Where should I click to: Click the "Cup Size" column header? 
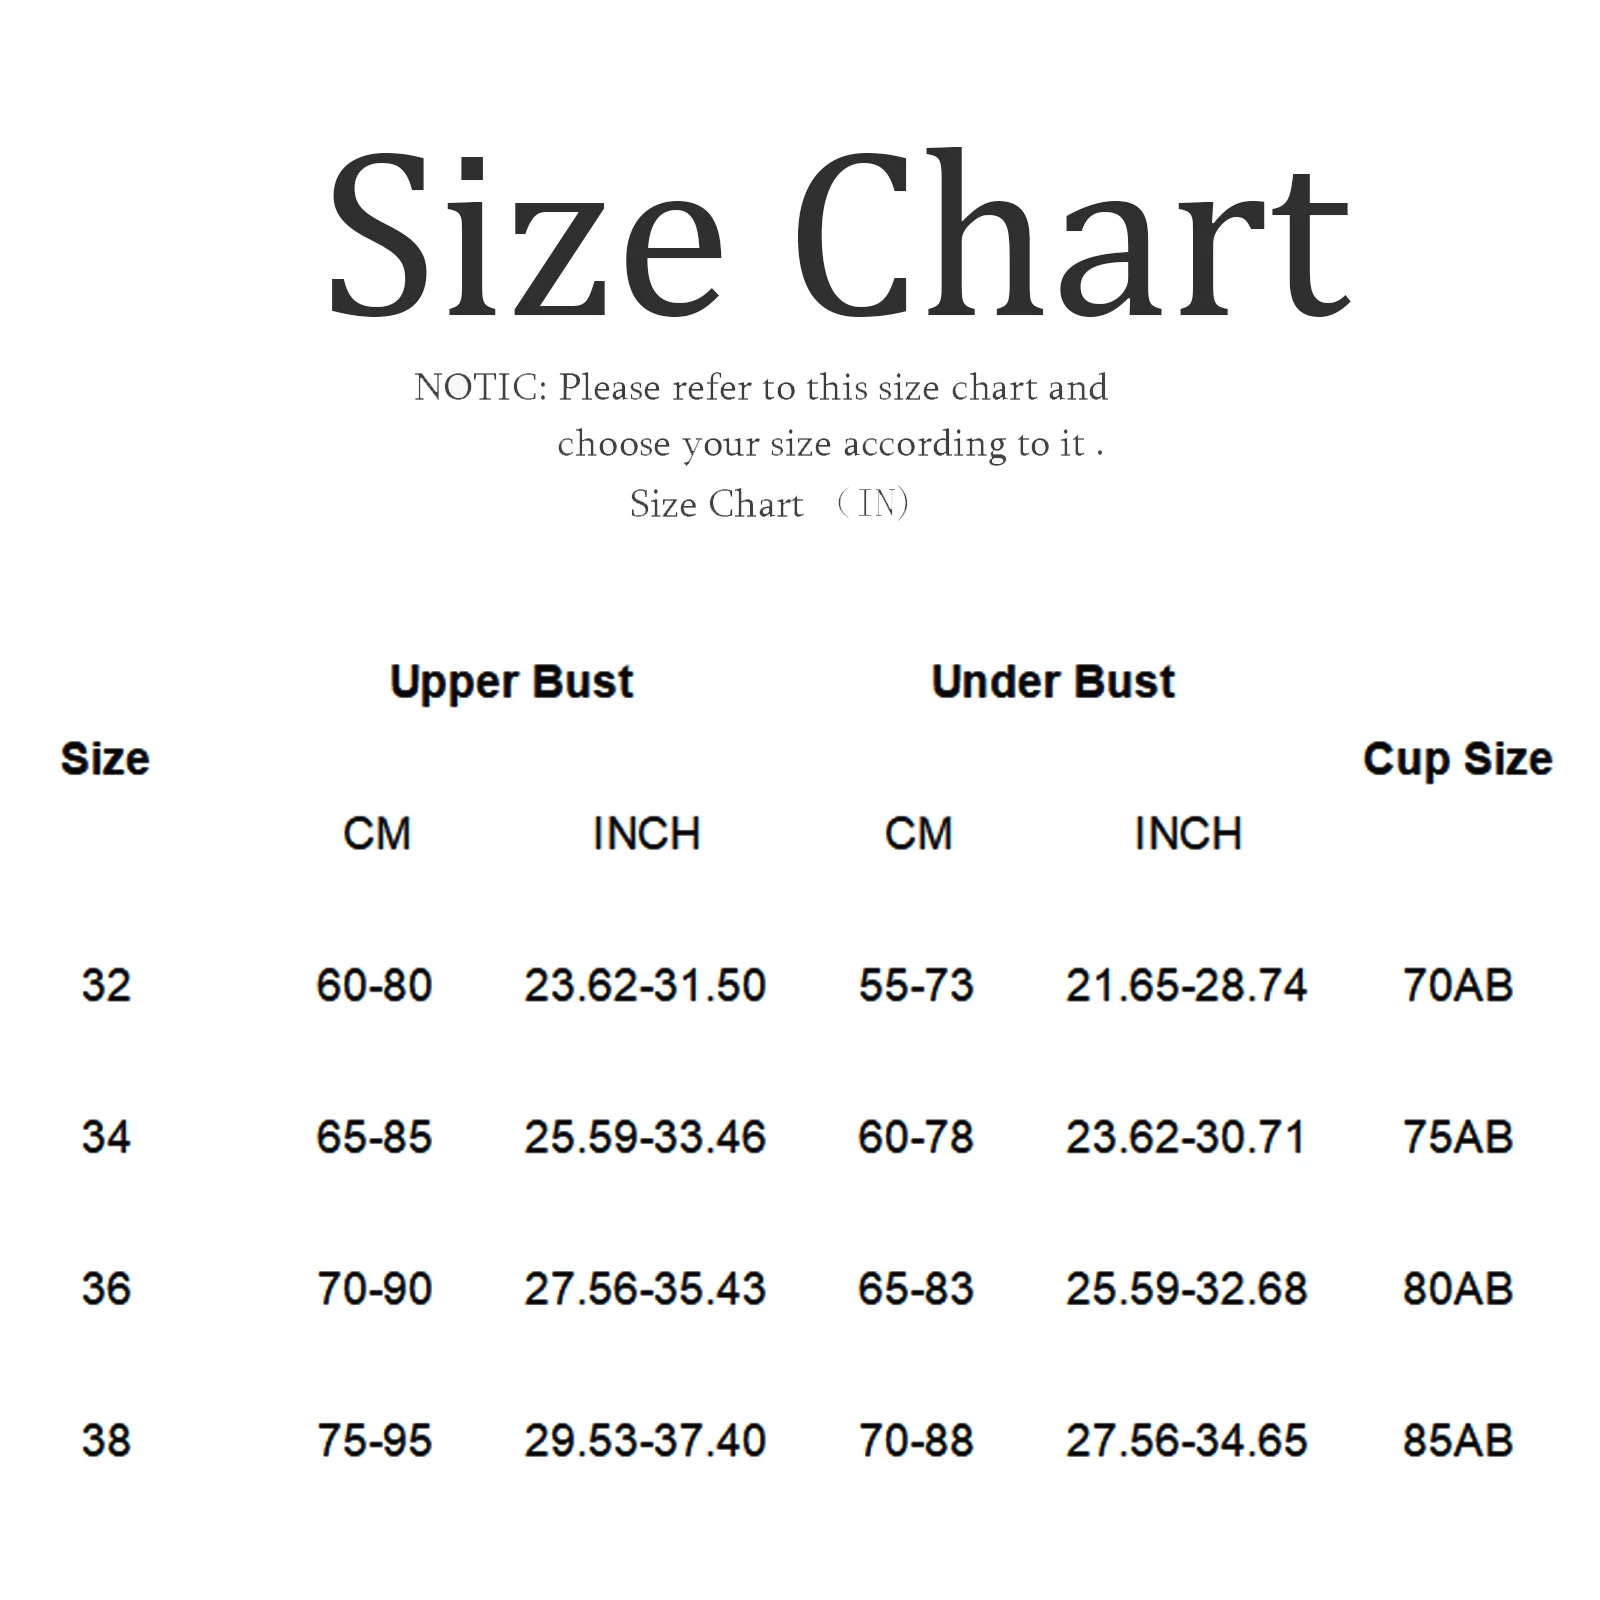point(1457,759)
